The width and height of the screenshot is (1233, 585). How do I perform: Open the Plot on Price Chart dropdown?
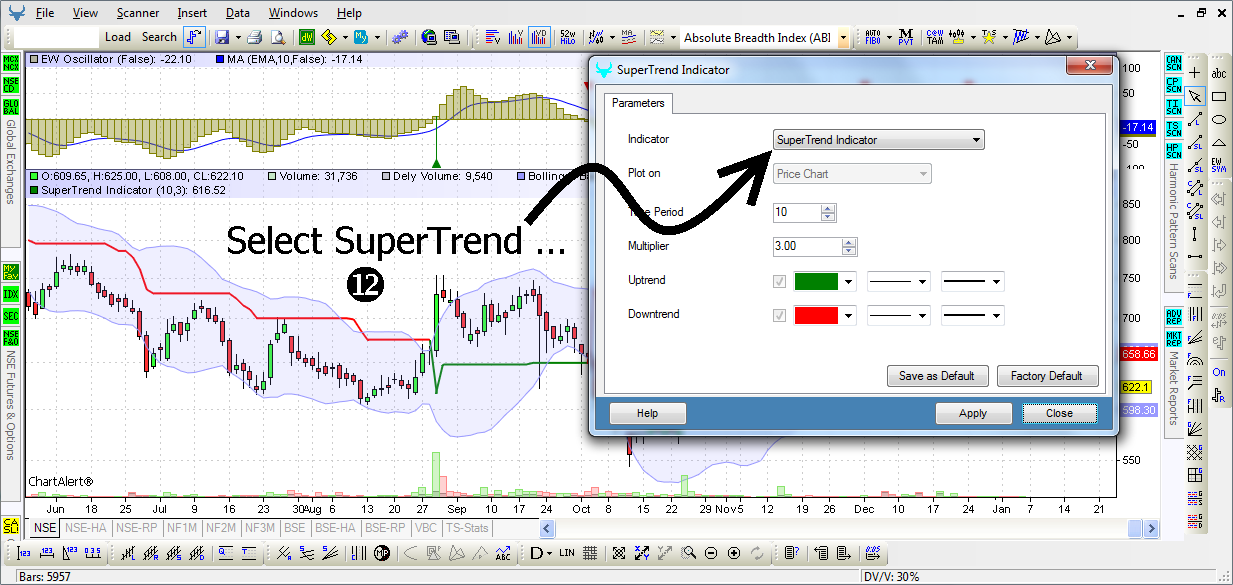click(852, 174)
